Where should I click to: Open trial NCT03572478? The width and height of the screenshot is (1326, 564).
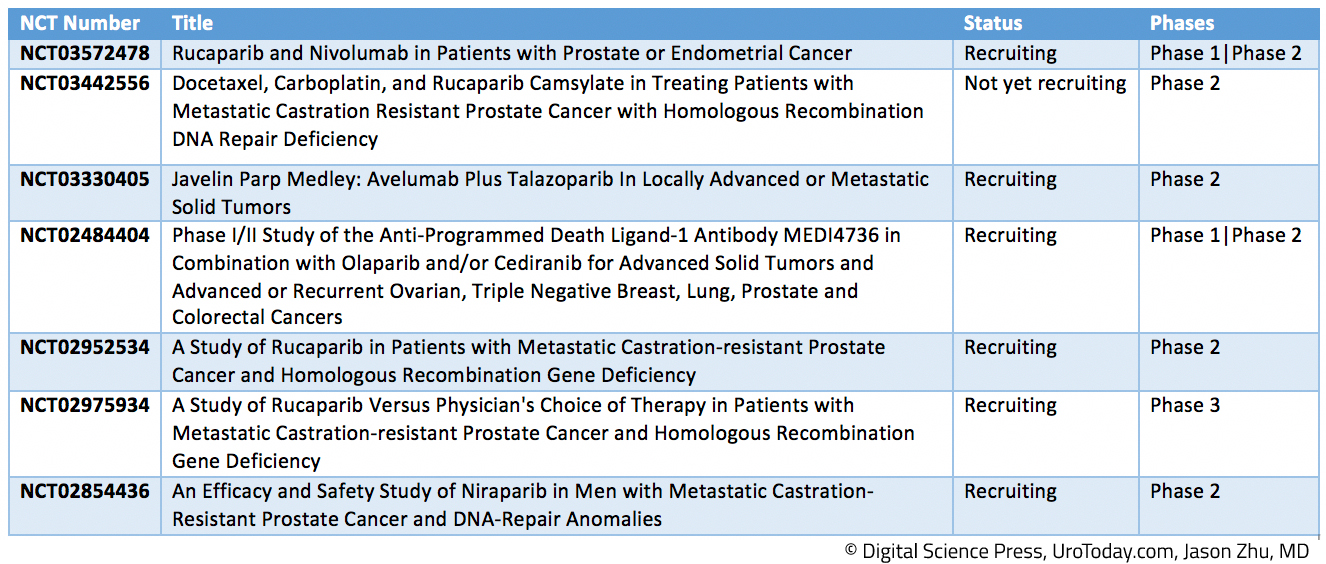[85, 54]
